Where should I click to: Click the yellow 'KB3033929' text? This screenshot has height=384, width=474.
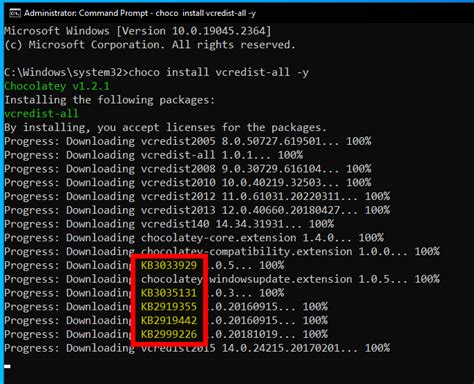(x=169, y=265)
